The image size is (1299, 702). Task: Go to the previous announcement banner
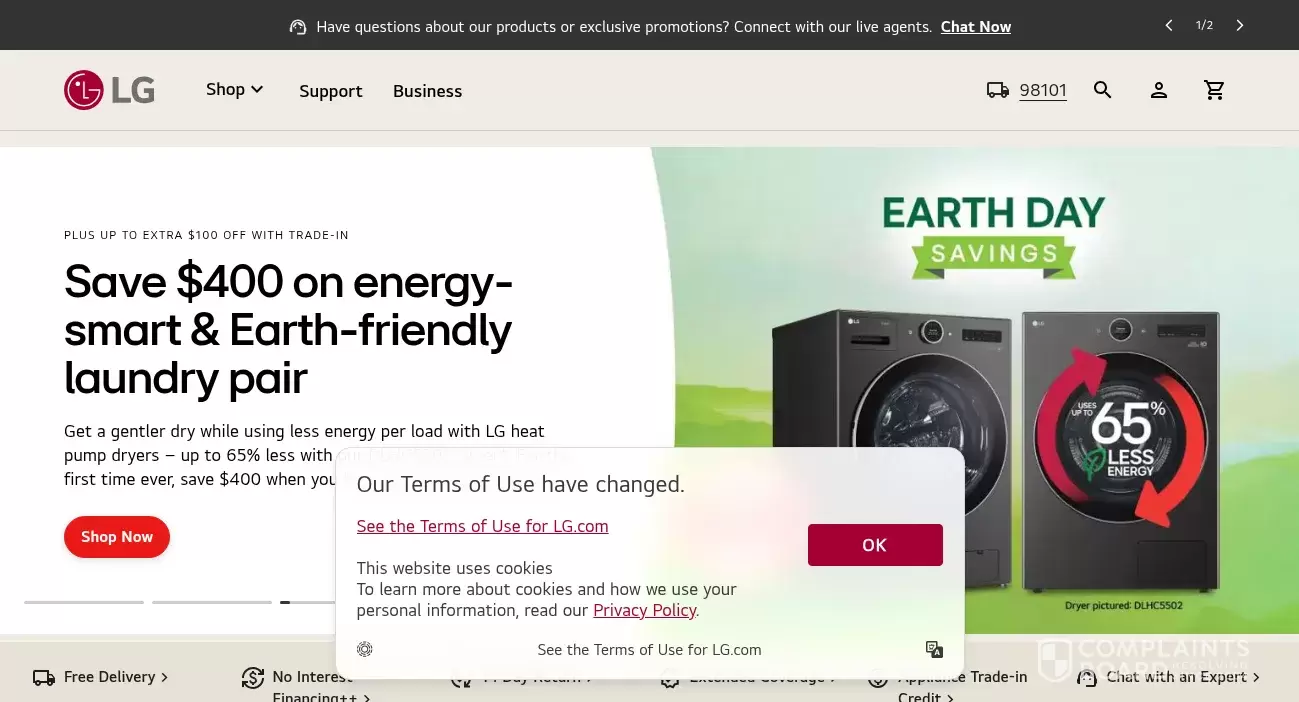[x=1169, y=25]
